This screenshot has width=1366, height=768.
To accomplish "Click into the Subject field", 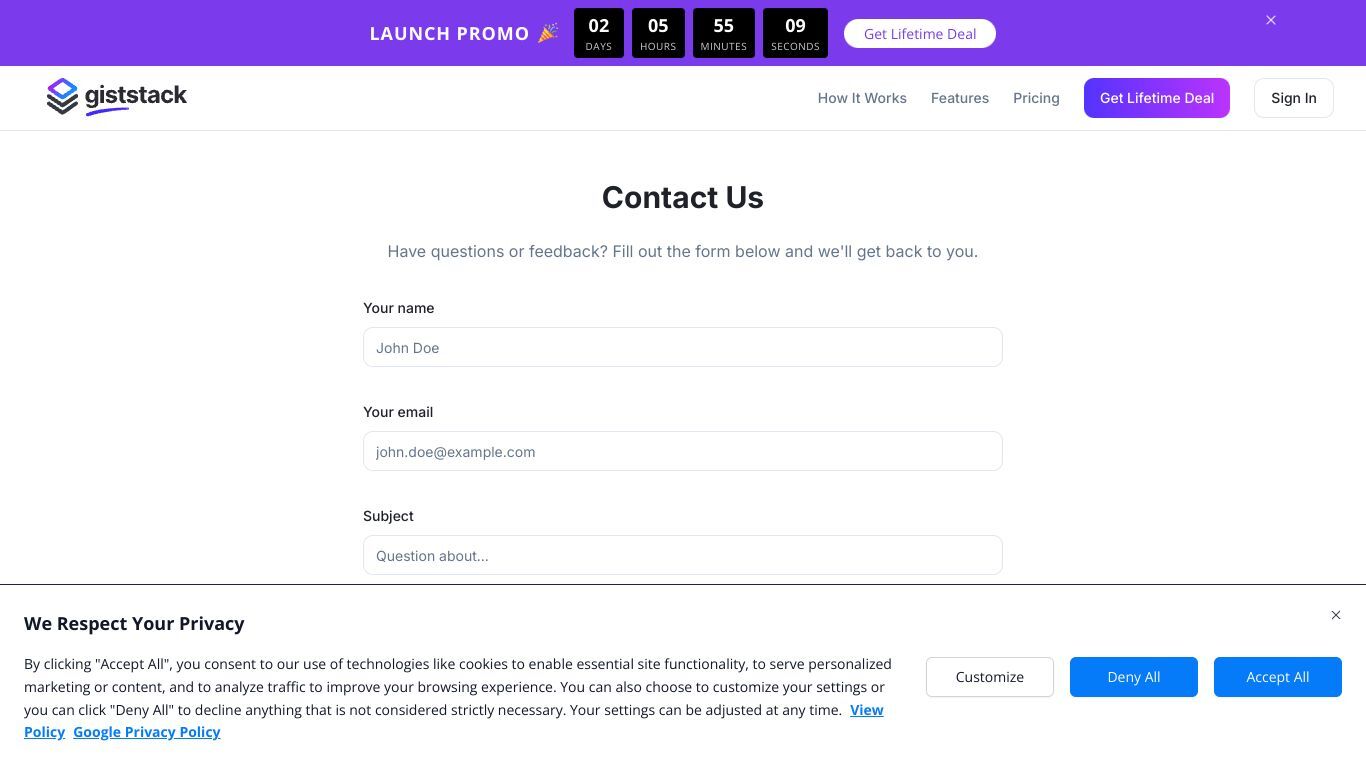I will coord(683,555).
